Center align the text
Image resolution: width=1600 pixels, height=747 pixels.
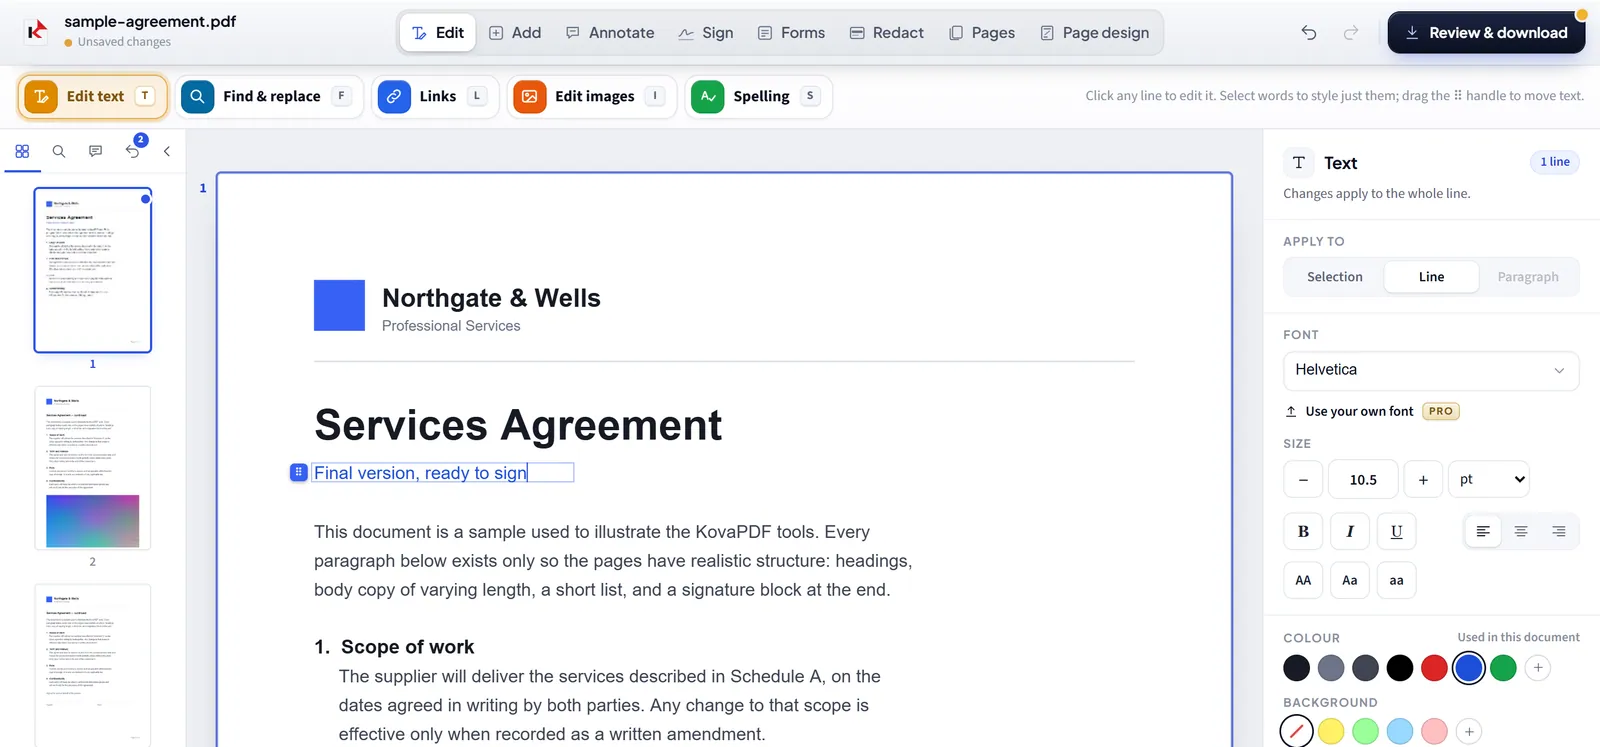1521,532
